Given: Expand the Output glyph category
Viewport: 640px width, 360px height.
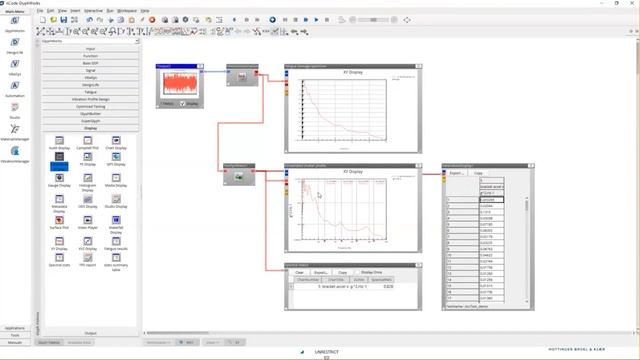Looking at the screenshot, I should click(x=90, y=333).
